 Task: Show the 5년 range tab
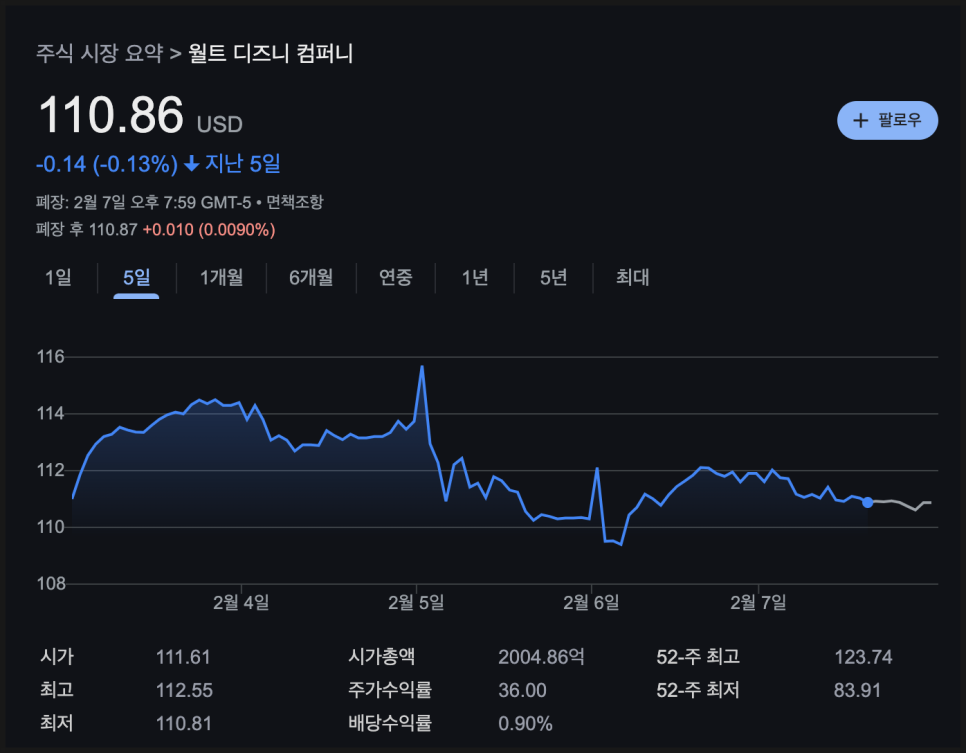553,277
